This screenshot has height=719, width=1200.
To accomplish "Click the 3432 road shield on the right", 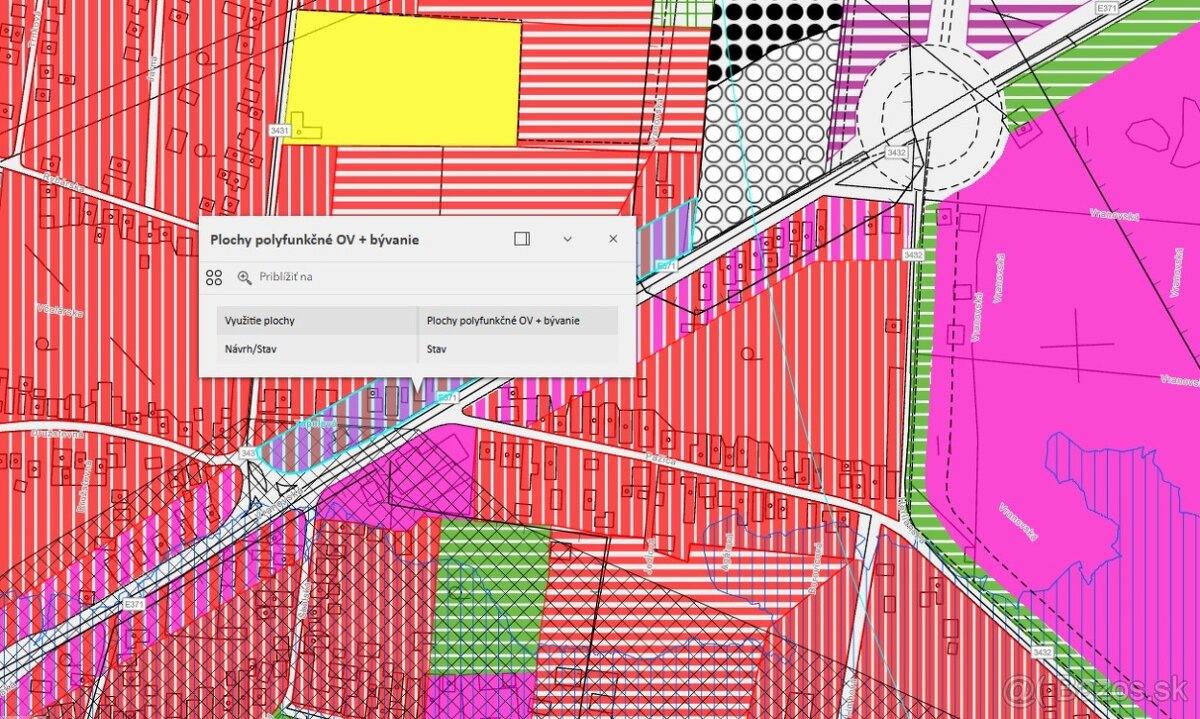I will point(913,254).
